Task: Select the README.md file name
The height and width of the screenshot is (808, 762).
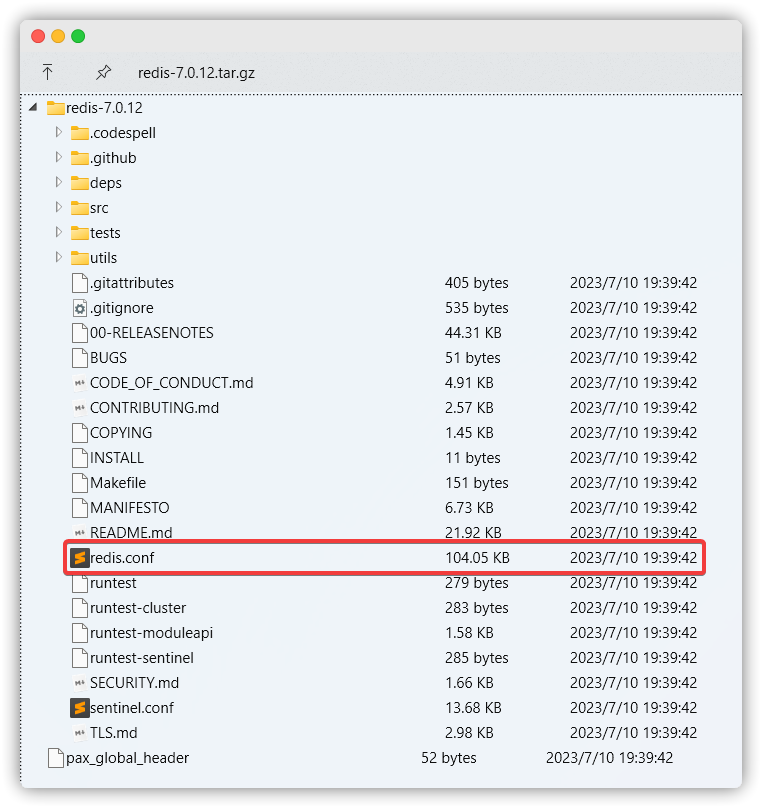Action: (x=131, y=532)
